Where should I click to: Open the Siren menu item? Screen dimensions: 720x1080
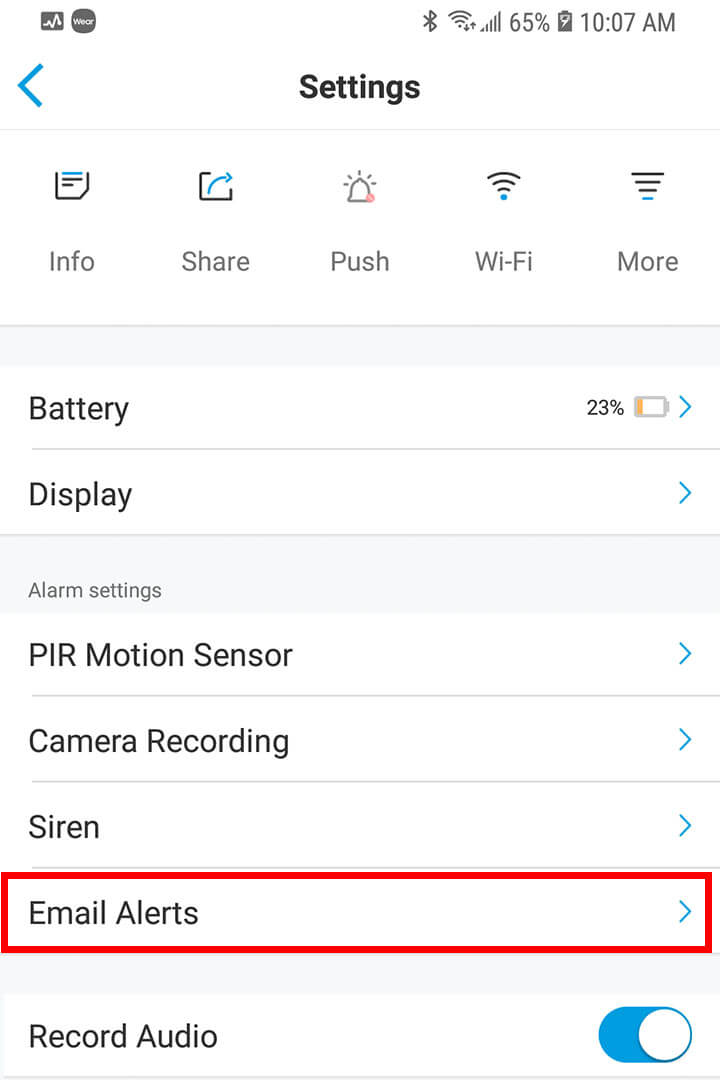[64, 827]
